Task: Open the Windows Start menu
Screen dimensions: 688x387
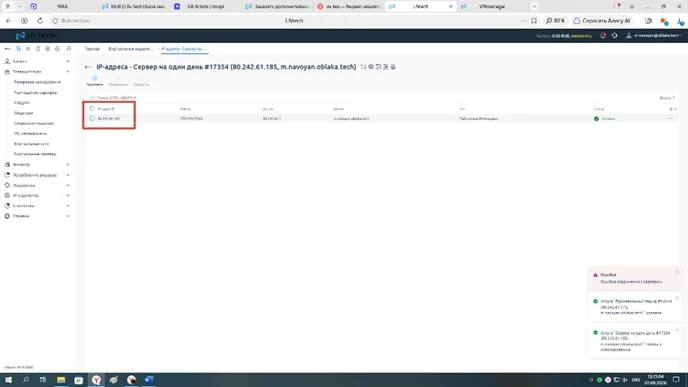Action: pyautogui.click(x=8, y=380)
